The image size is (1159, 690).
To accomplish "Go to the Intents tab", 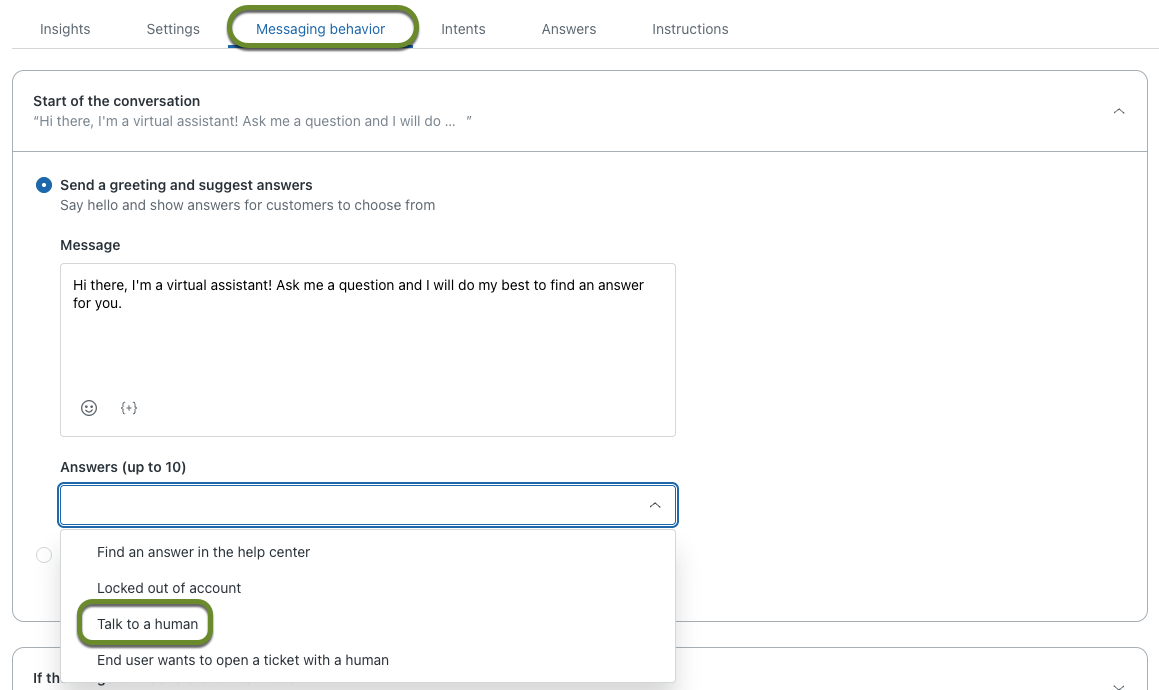I will [463, 29].
